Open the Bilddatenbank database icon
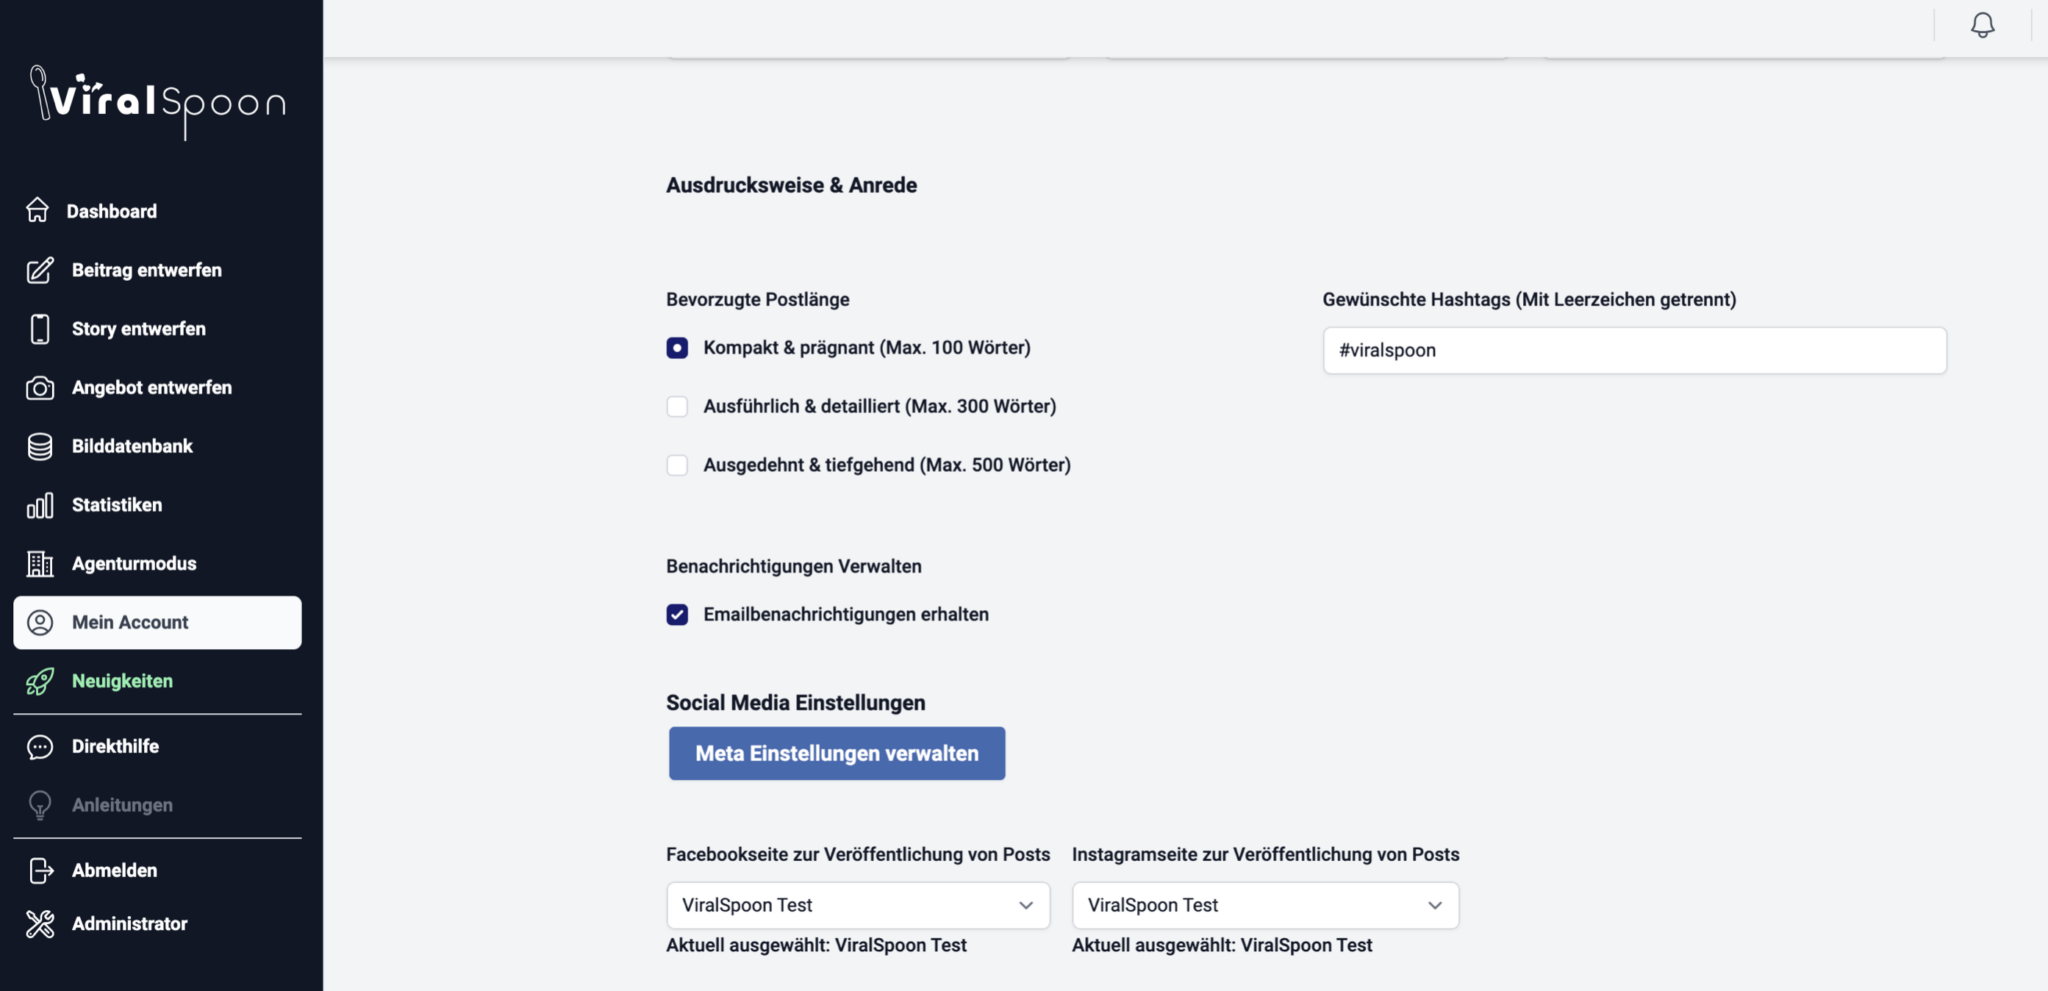Screen dimensions: 2048x991 tap(40, 446)
